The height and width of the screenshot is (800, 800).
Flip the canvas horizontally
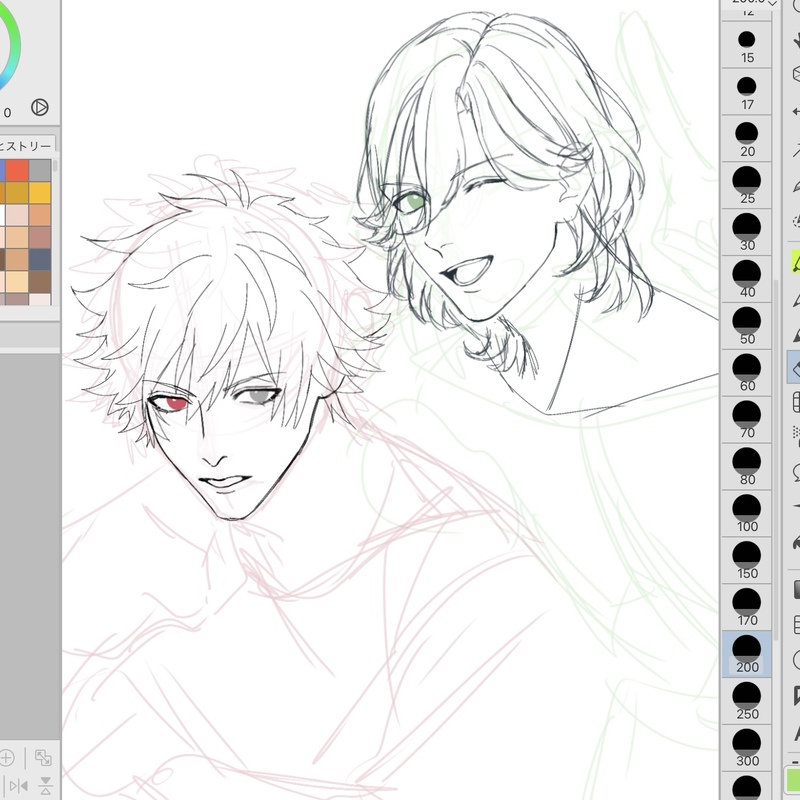[x=18, y=785]
